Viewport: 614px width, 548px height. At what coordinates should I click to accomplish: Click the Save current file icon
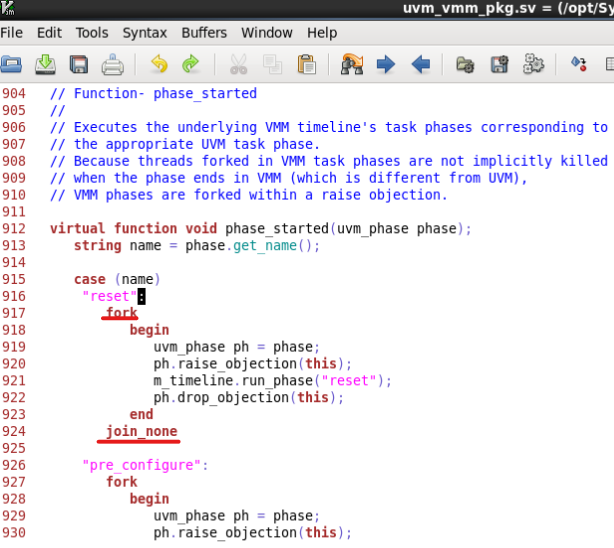(45, 64)
